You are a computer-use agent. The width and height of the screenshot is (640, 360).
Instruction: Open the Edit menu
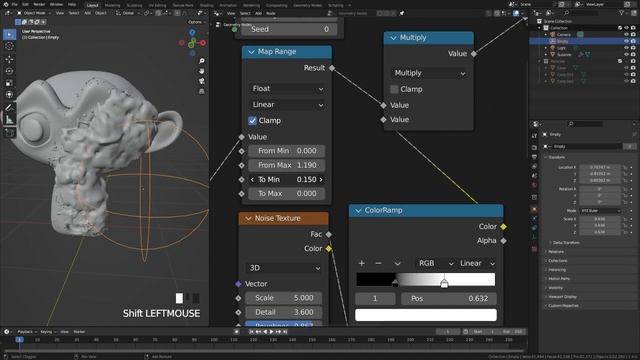[x=25, y=4]
